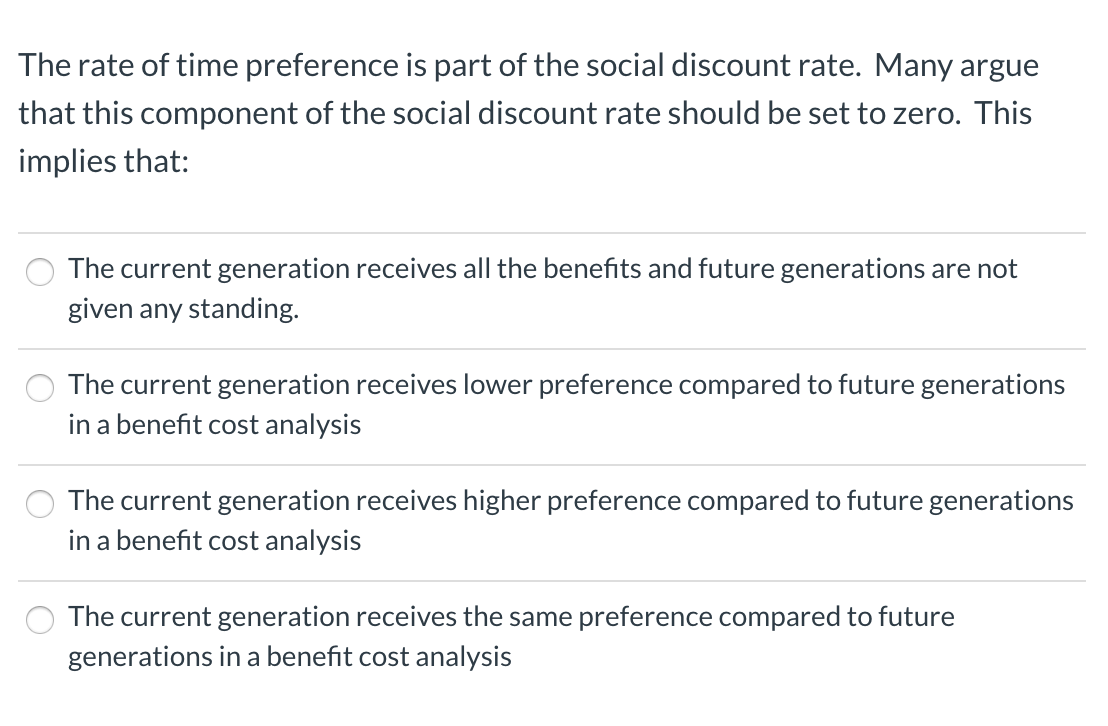The height and width of the screenshot is (726, 1108).
Task: Select the radio button beside 'same preference' answer
Action: (40, 620)
